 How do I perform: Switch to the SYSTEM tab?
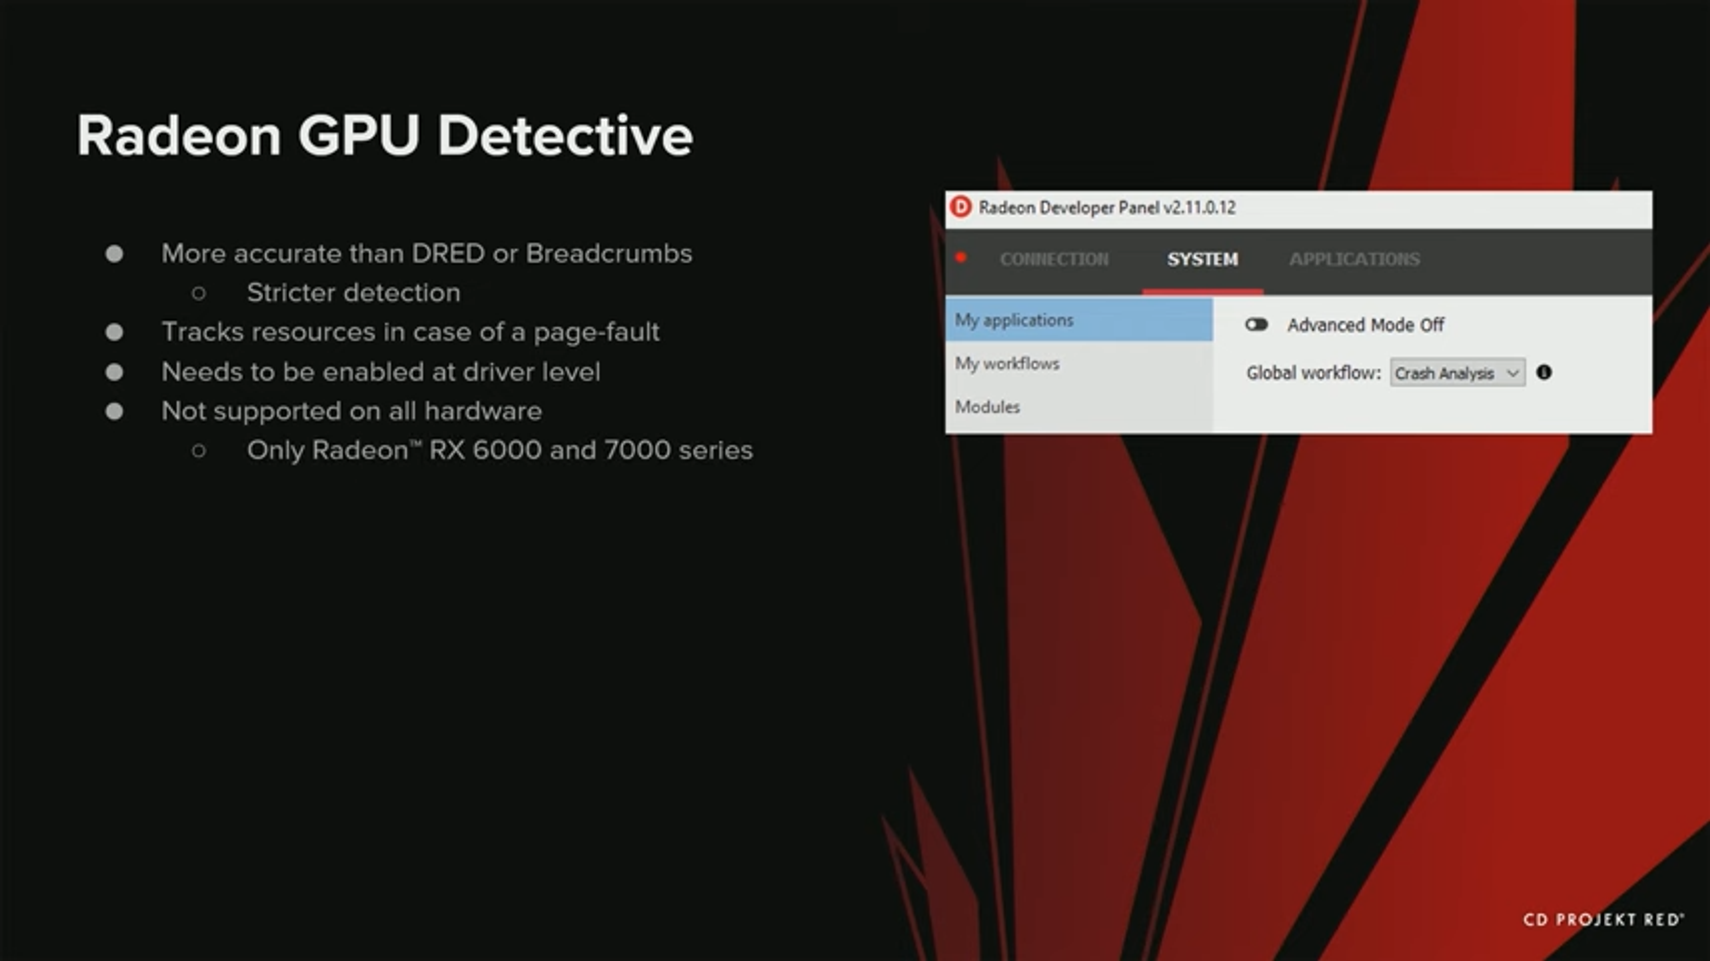(1202, 259)
